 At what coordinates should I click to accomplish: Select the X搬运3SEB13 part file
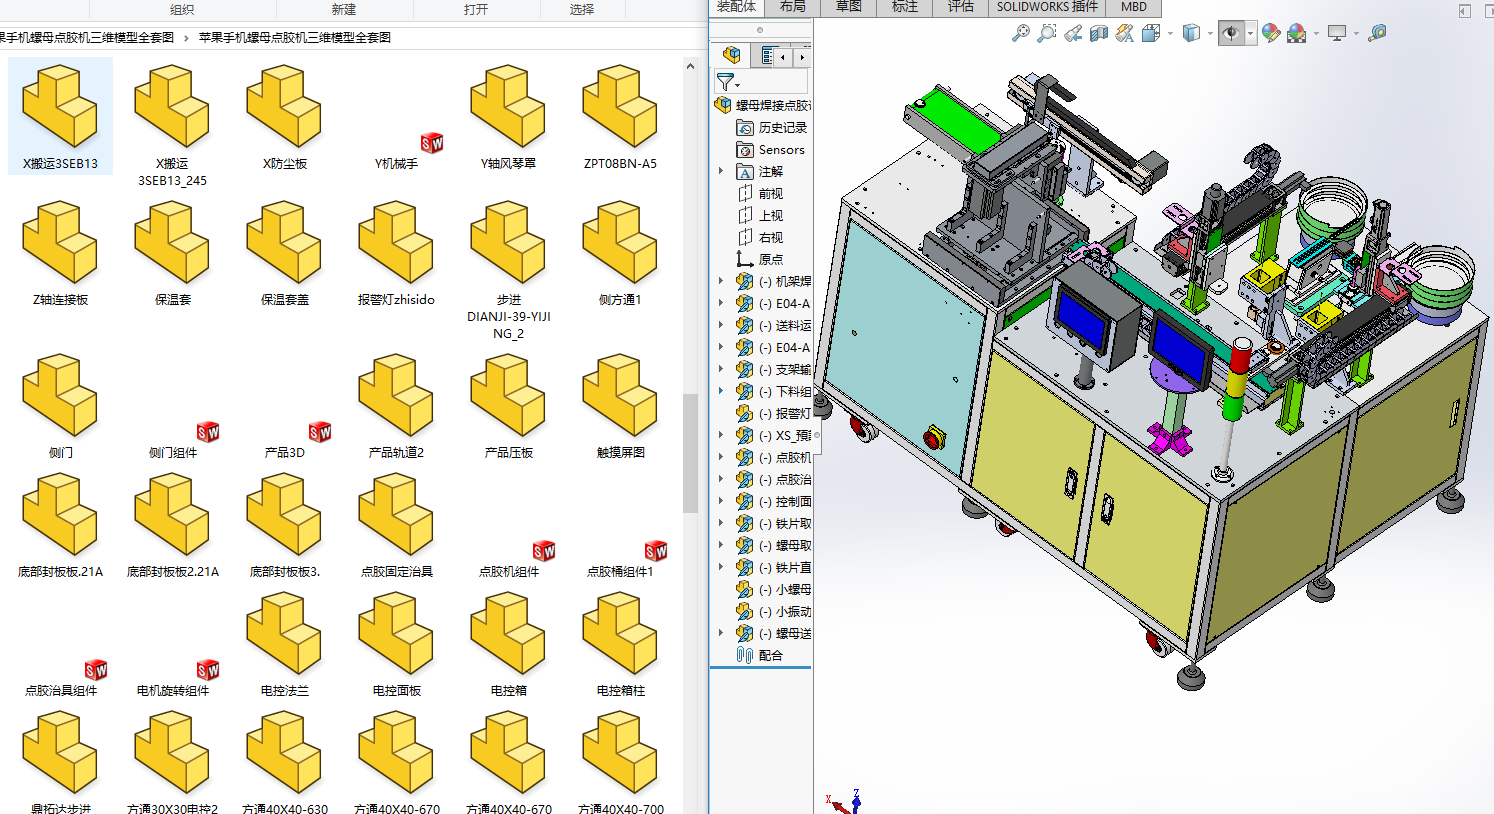[60, 117]
